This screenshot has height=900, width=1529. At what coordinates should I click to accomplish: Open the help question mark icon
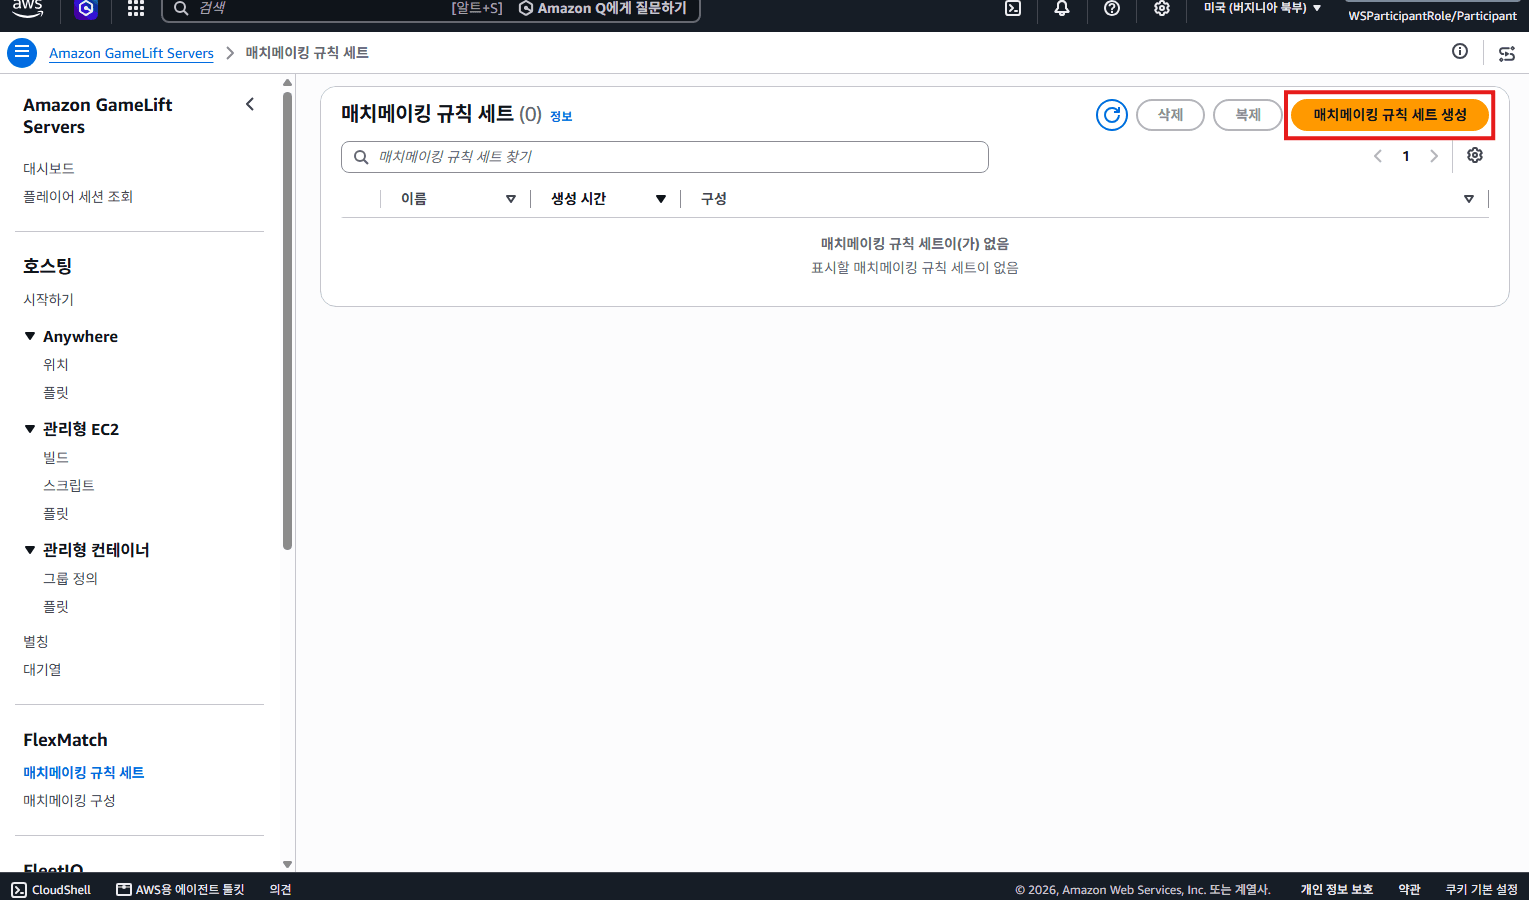[x=1112, y=9]
